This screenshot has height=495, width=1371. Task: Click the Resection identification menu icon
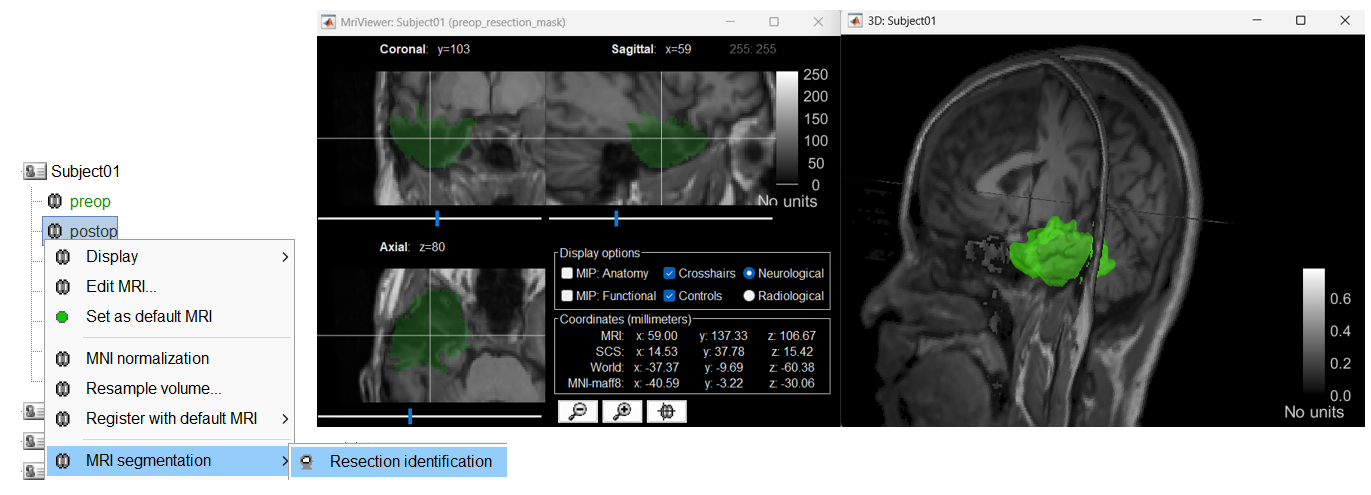tap(308, 461)
